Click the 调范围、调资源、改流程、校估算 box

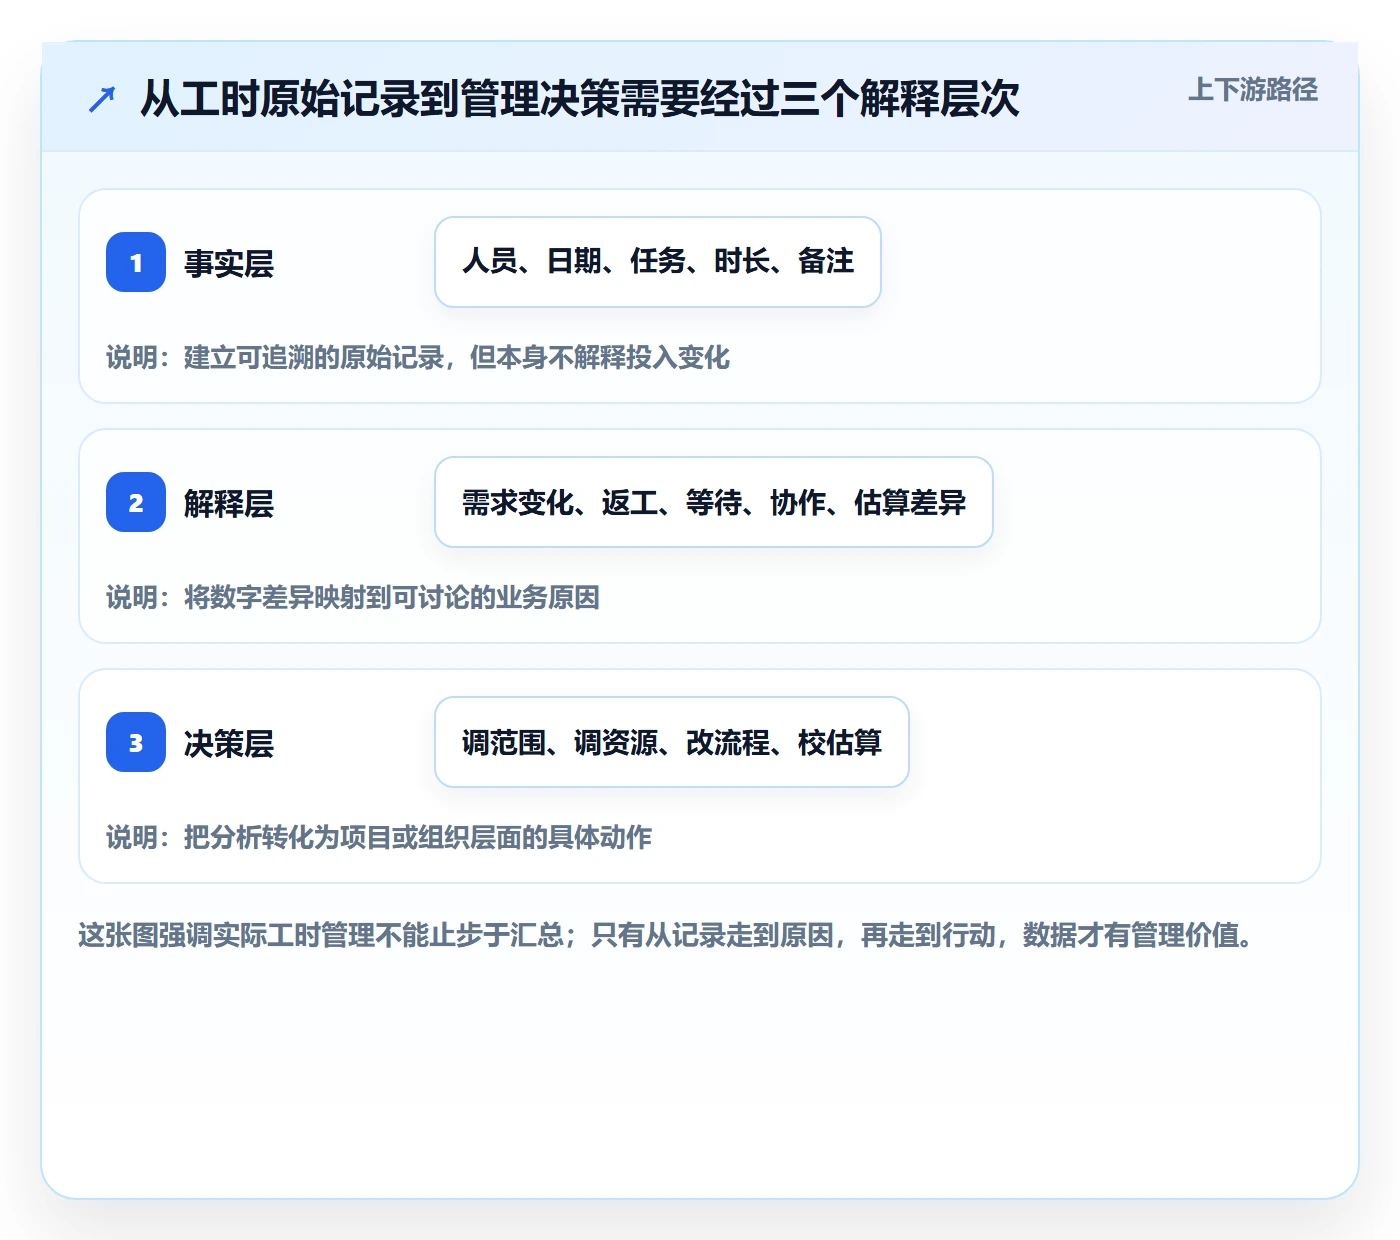pyautogui.click(x=672, y=742)
